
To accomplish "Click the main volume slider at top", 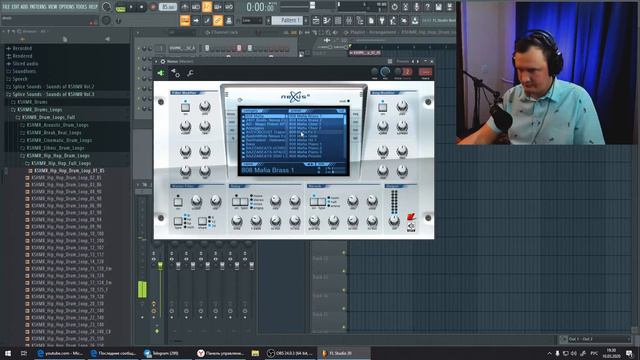I will [313, 5].
